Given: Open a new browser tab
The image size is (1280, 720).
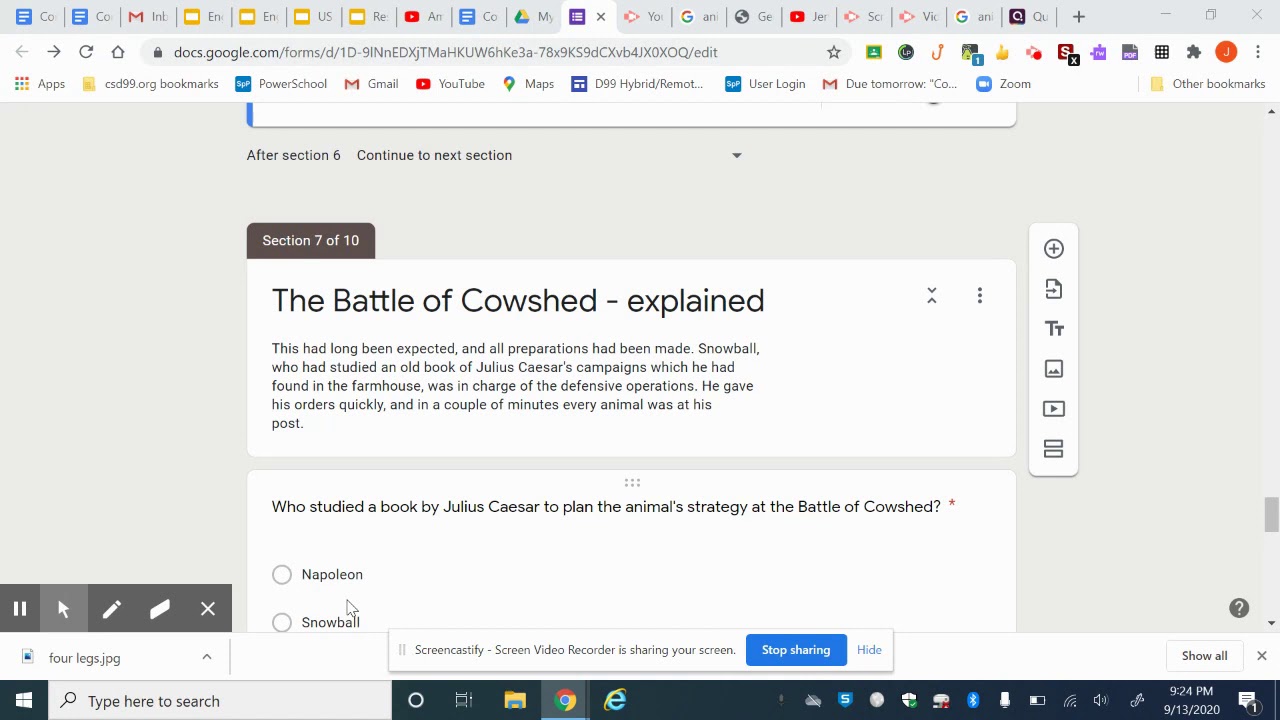Looking at the screenshot, I should [x=1078, y=17].
